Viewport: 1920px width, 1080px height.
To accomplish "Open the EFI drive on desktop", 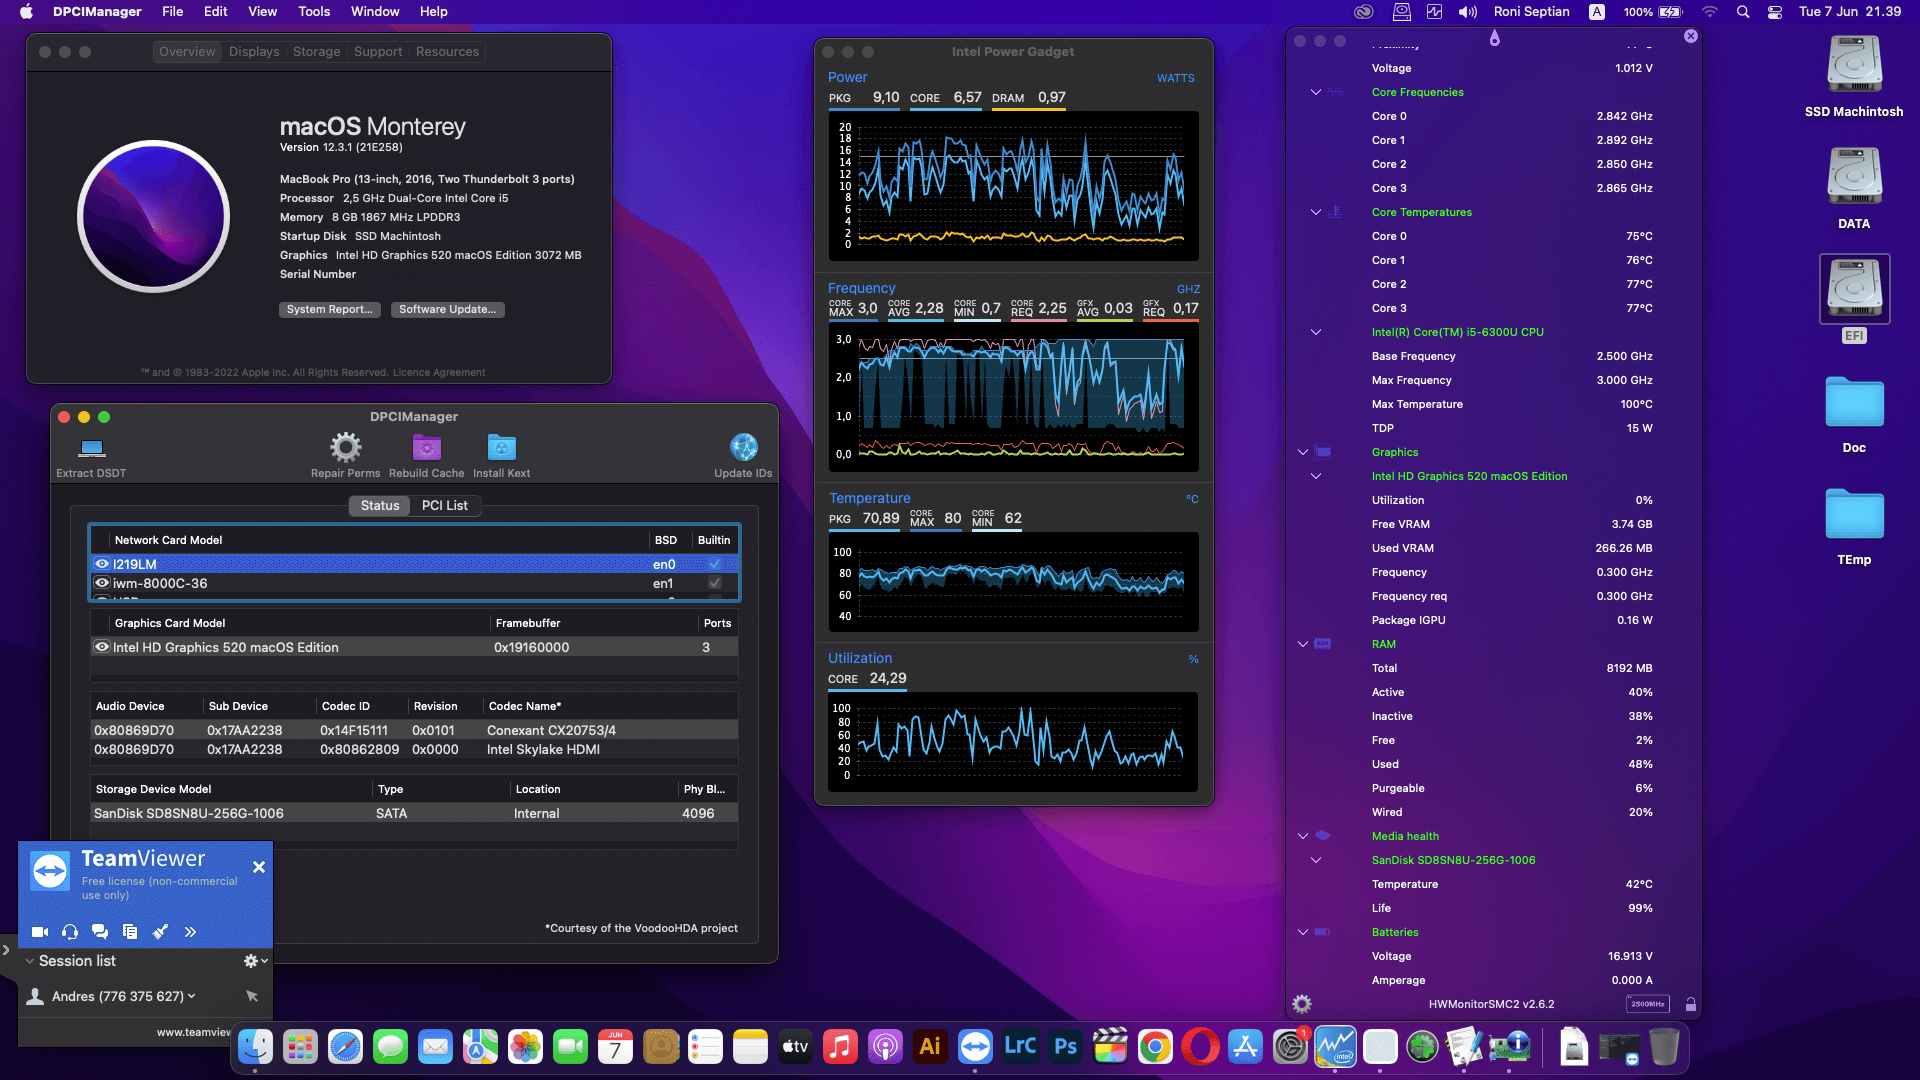I will click(1854, 290).
